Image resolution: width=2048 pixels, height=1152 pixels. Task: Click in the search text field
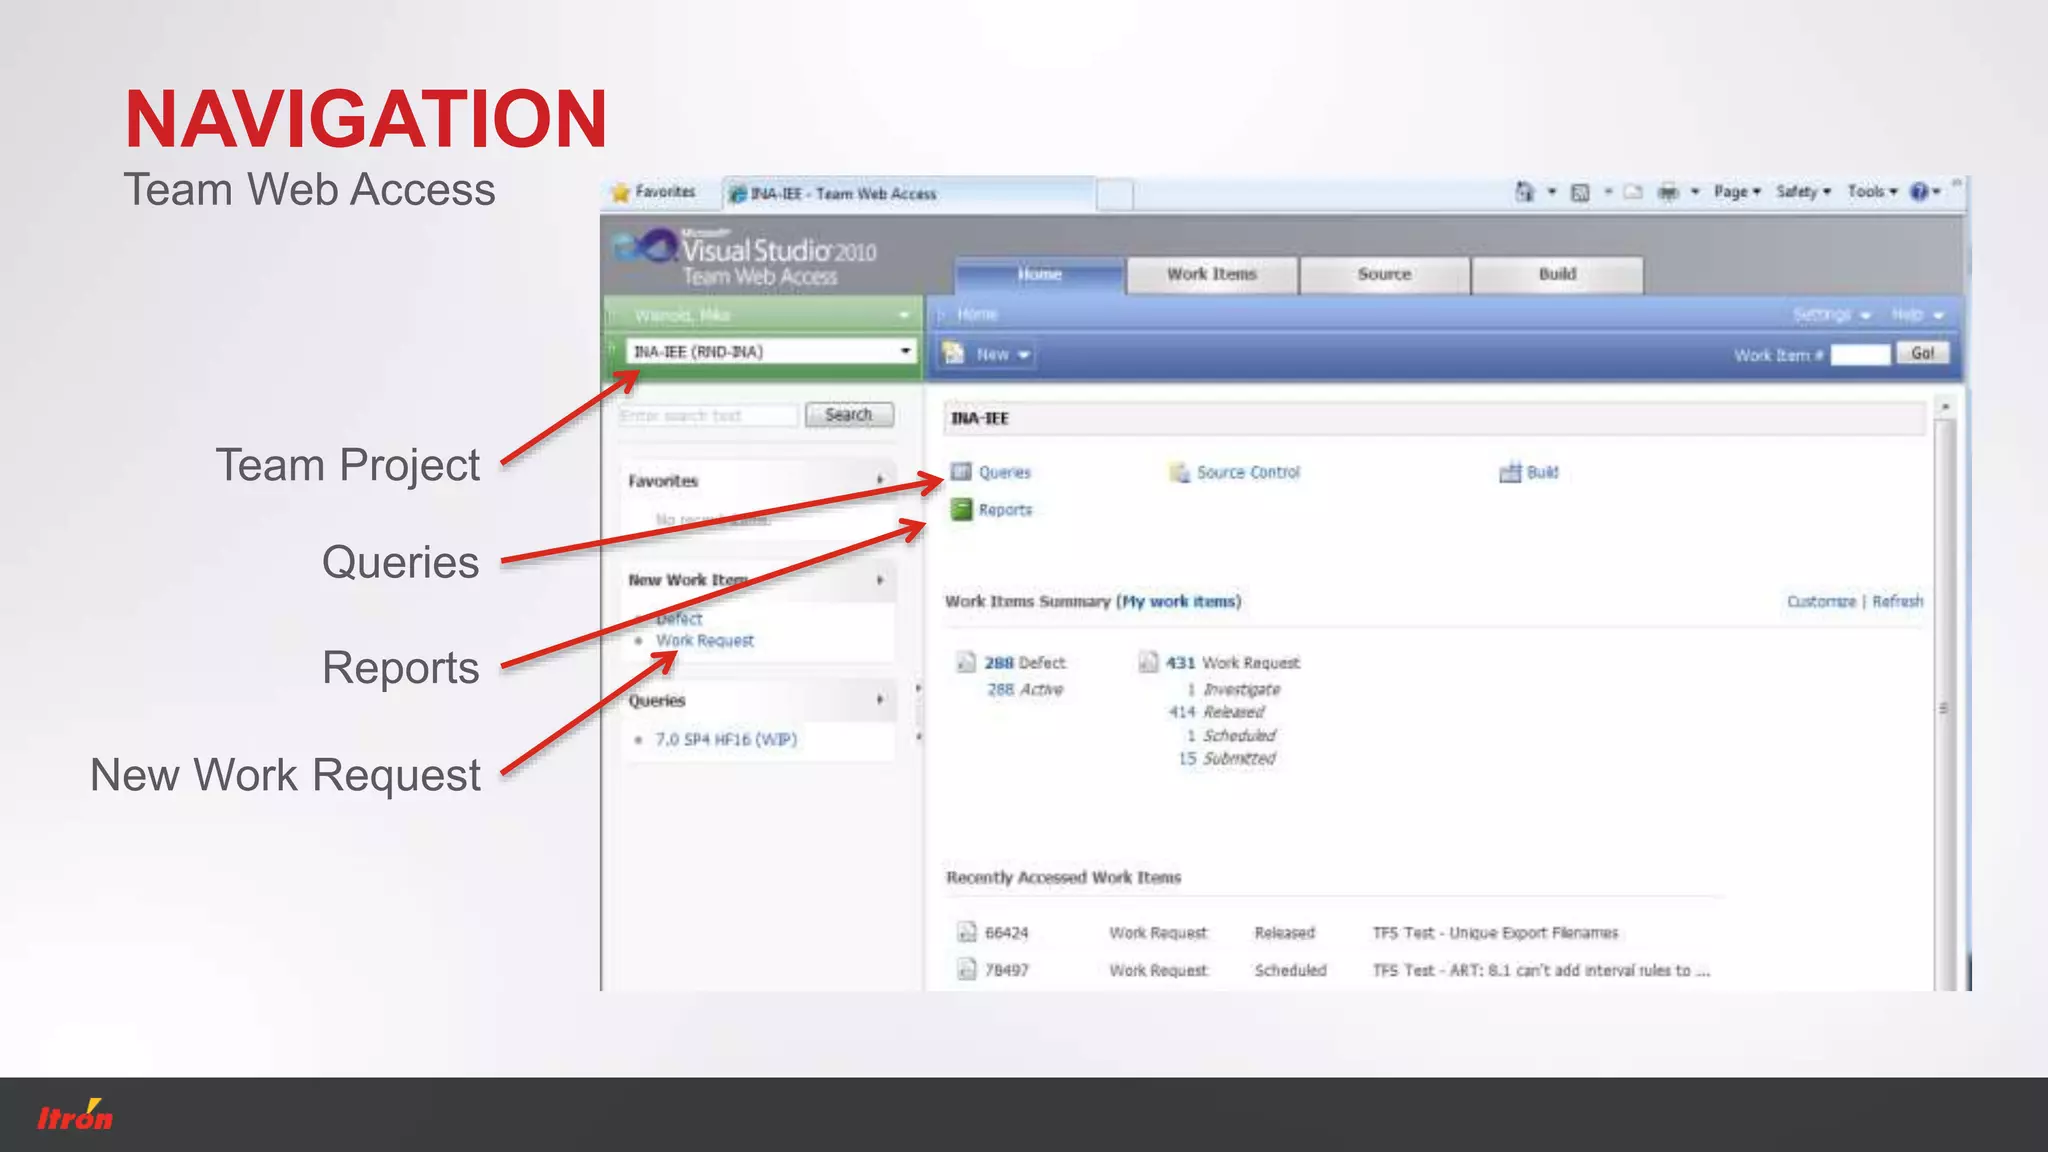[708, 415]
